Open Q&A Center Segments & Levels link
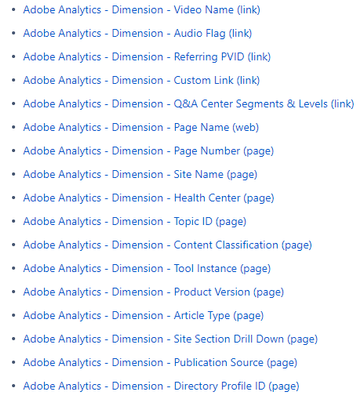Image resolution: width=361 pixels, height=399 pixels. point(188,104)
